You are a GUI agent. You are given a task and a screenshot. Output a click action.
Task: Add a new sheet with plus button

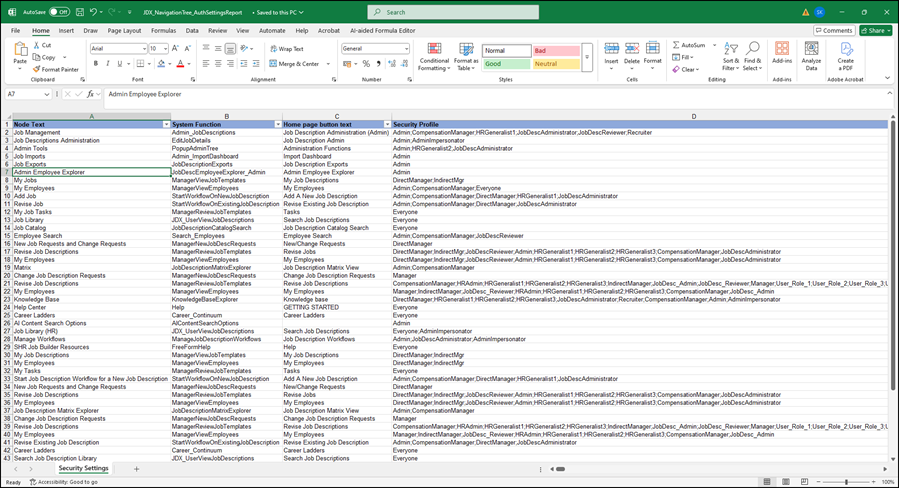136,469
